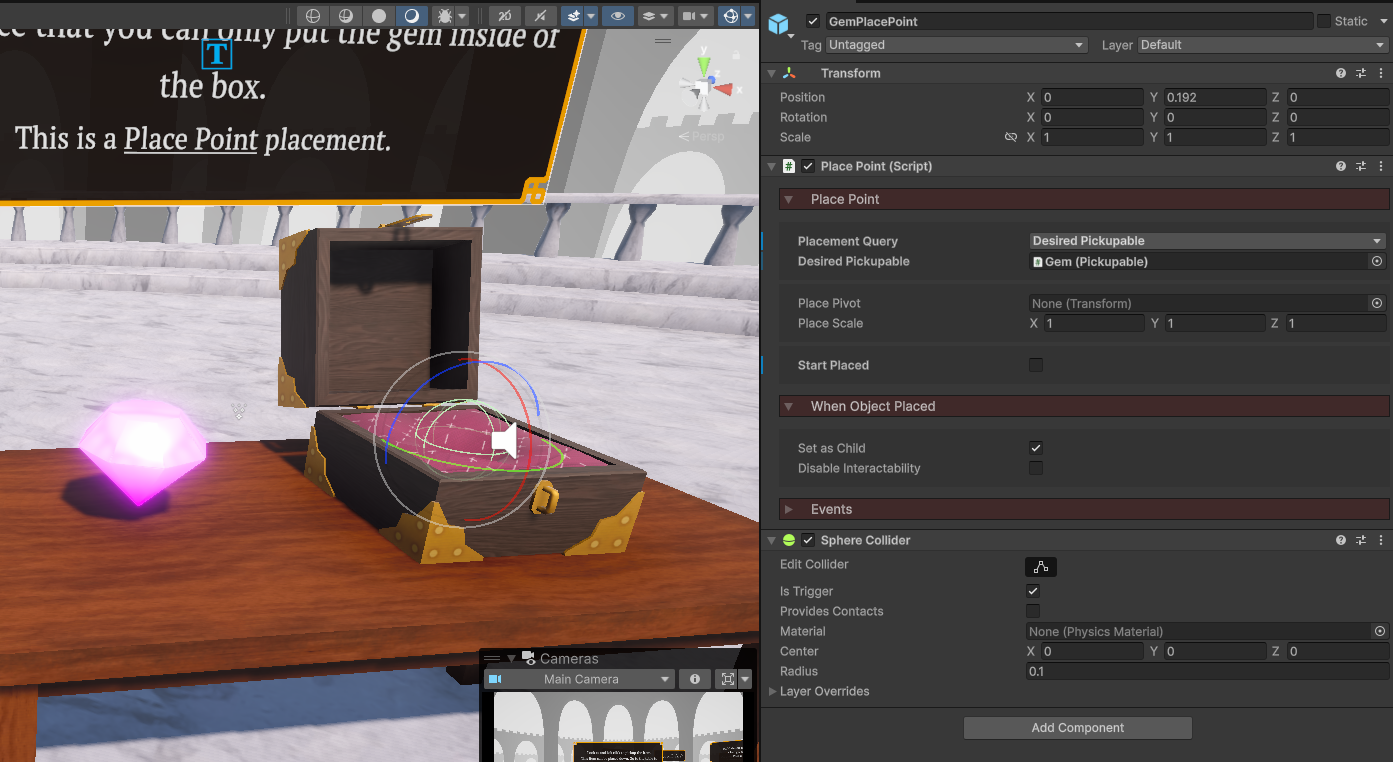Open the Placement Query dropdown
1393x762 pixels.
[x=1206, y=241]
